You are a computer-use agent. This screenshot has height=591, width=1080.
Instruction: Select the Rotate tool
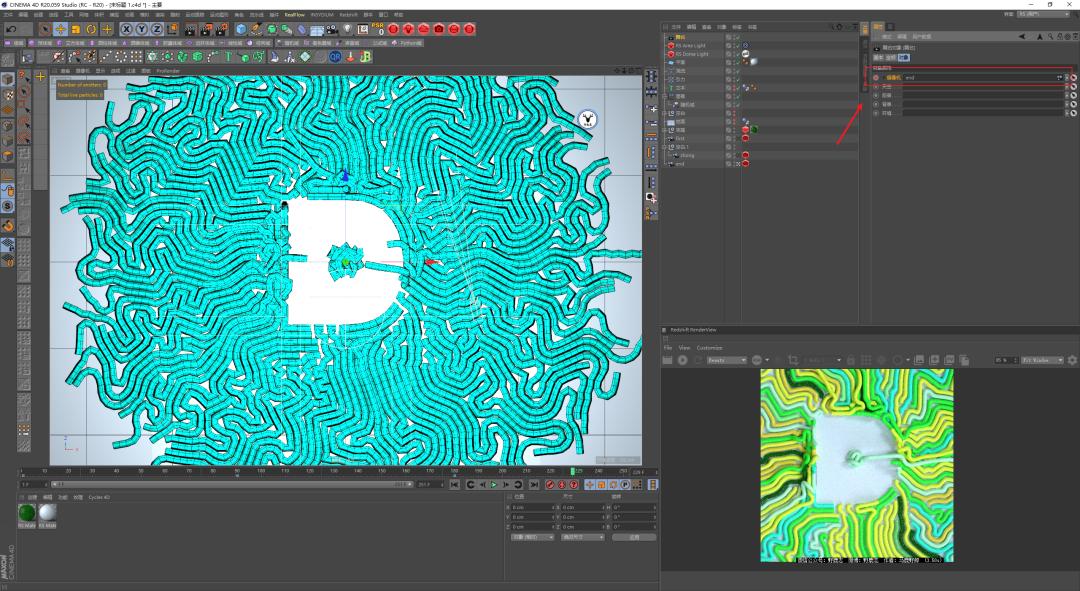[x=89, y=29]
